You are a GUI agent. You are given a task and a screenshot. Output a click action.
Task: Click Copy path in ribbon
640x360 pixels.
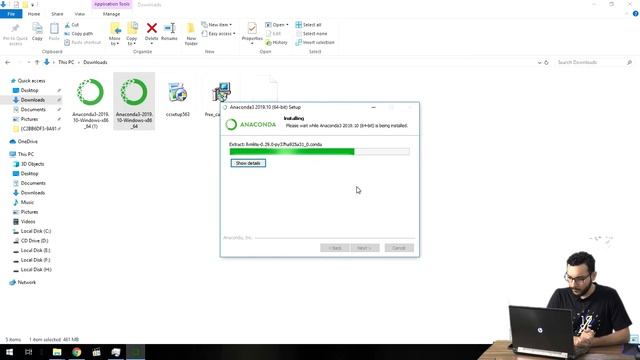point(79,33)
